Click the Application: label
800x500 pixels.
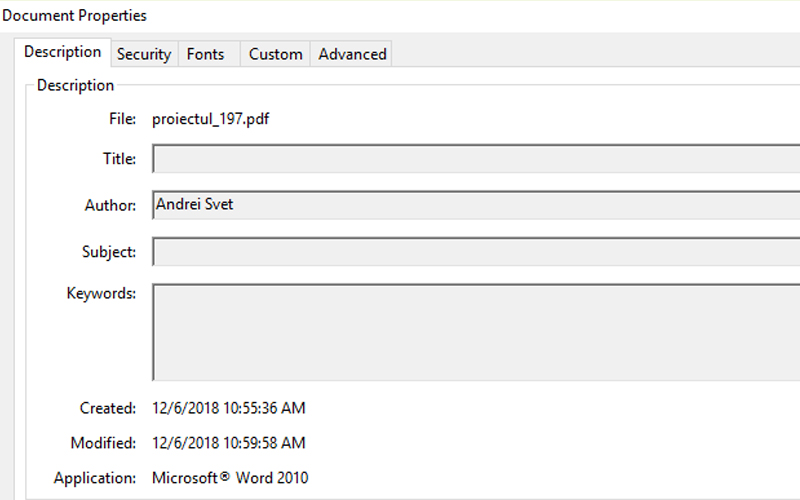(x=95, y=477)
